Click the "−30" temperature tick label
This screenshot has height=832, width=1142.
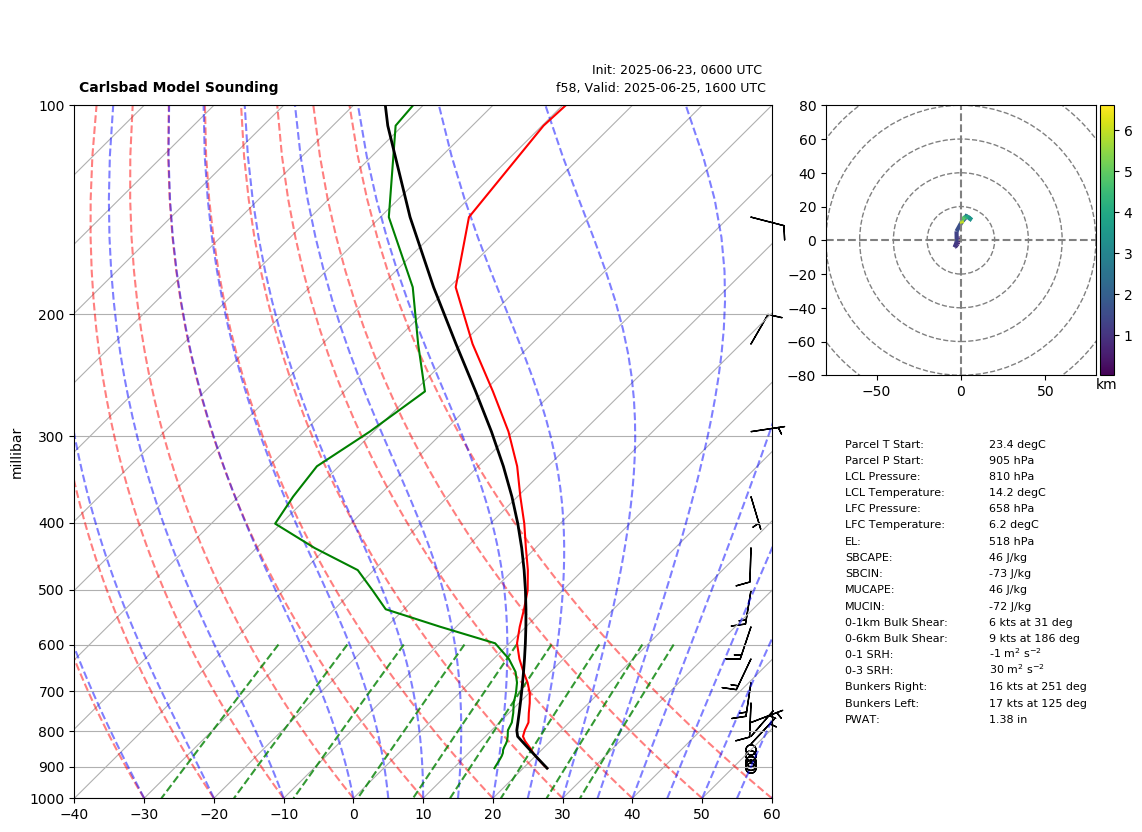[143, 815]
